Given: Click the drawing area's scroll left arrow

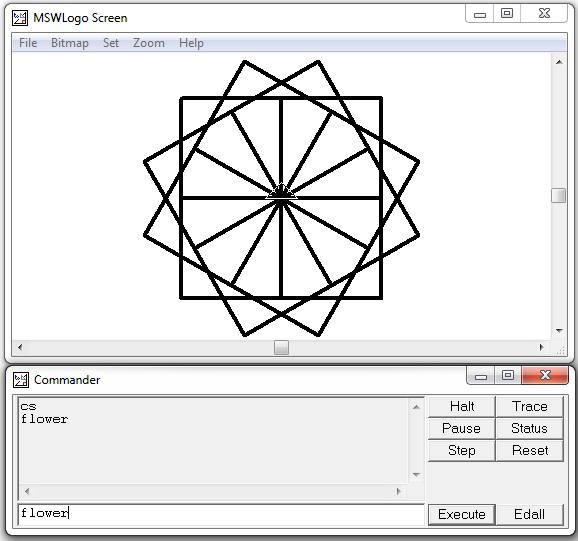Looking at the screenshot, I should (x=20, y=347).
